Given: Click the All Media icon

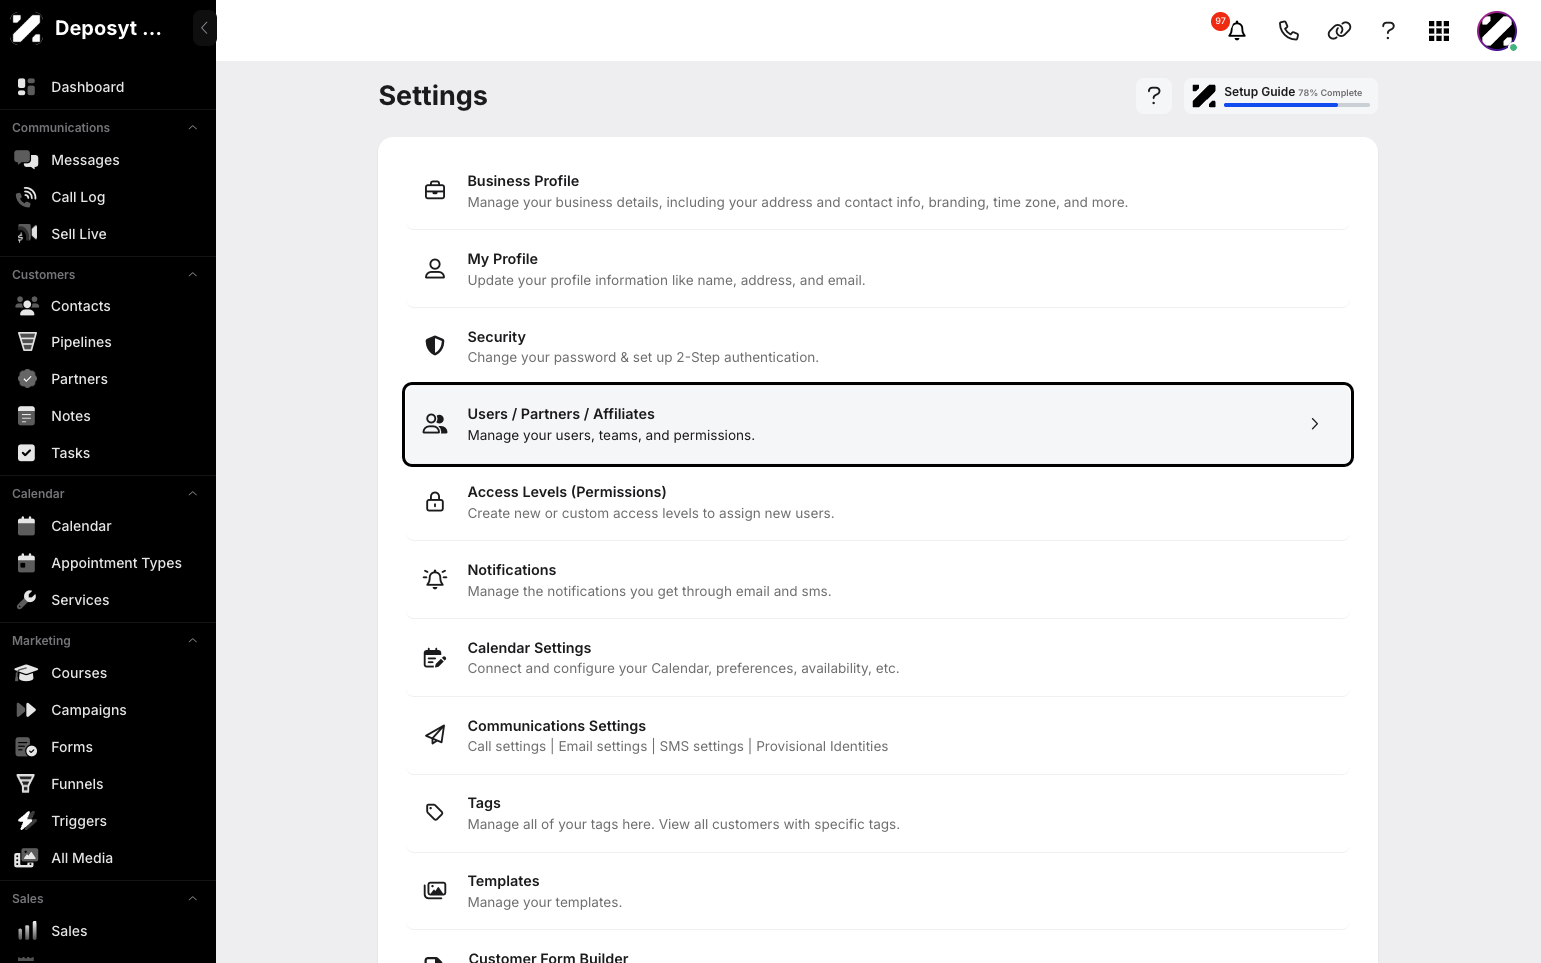Looking at the screenshot, I should (x=27, y=858).
